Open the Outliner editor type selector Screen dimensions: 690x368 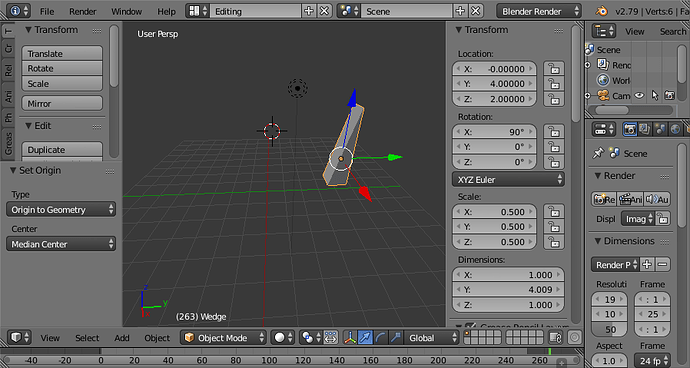pos(604,31)
